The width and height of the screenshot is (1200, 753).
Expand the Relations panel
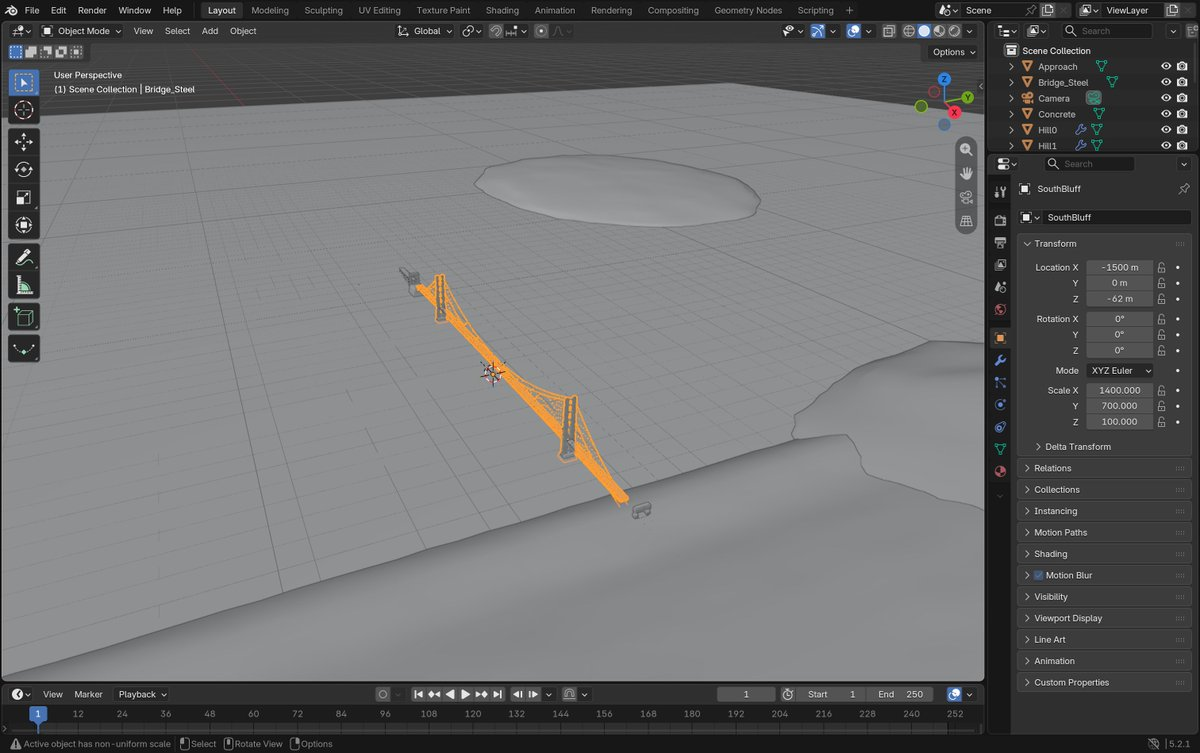point(1104,468)
